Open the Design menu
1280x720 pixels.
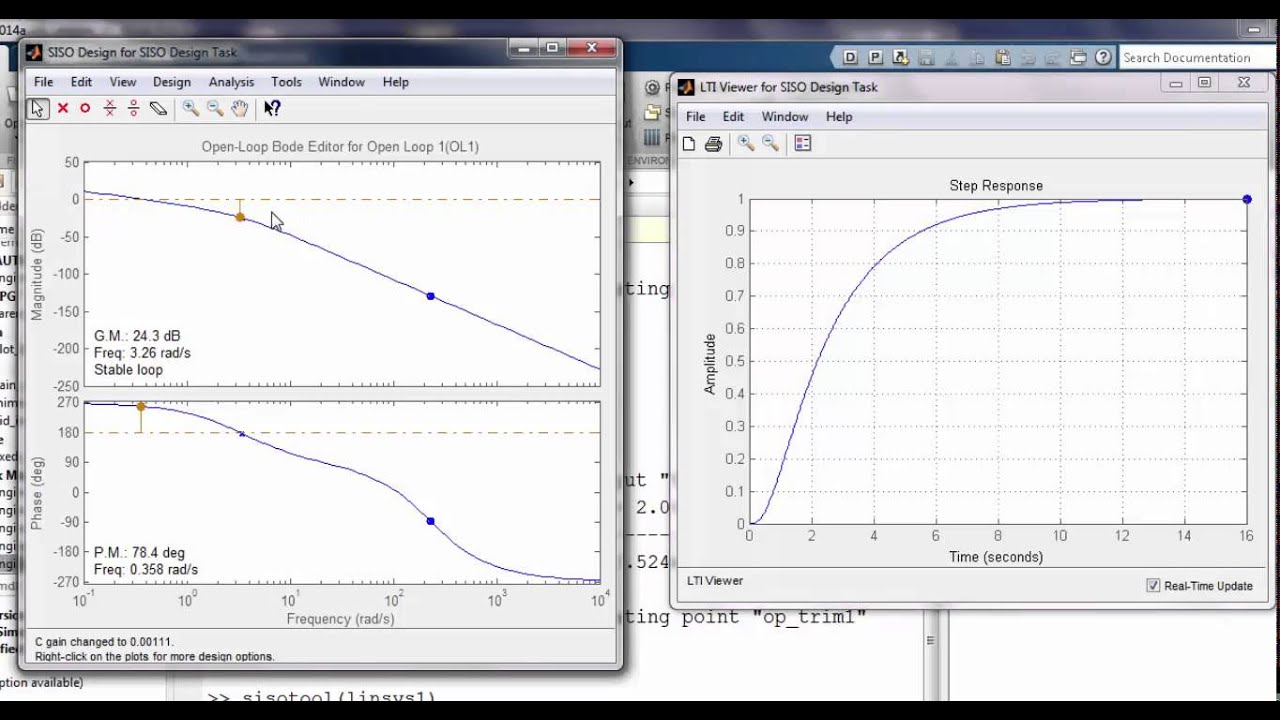point(172,82)
